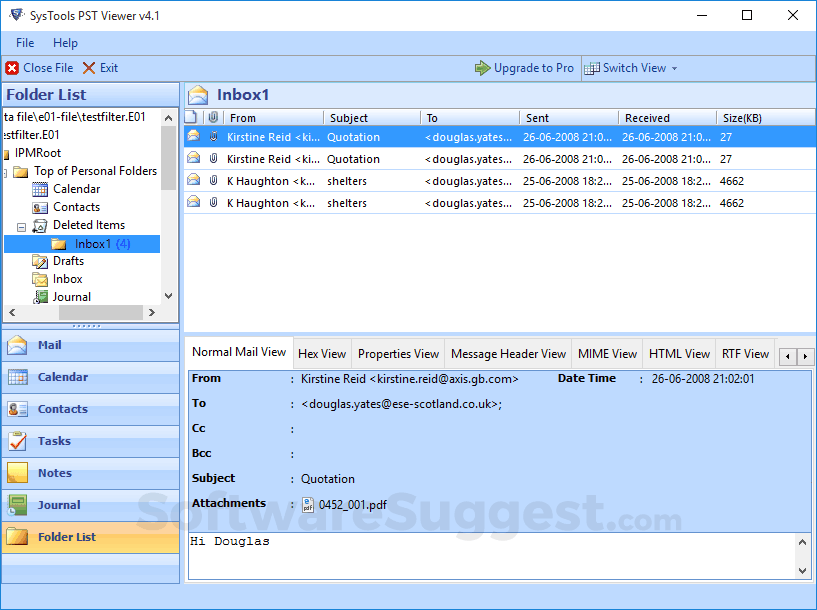Click envelope icon of second Kirstine Reid email
This screenshot has width=817, height=610.
point(193,158)
